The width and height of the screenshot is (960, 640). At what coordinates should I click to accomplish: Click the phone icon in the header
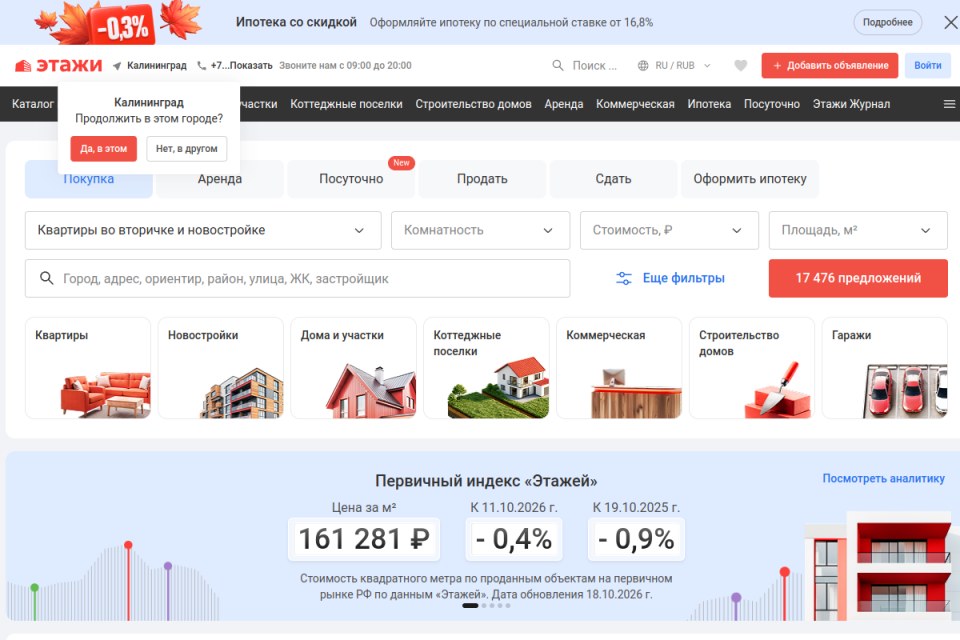click(x=201, y=66)
